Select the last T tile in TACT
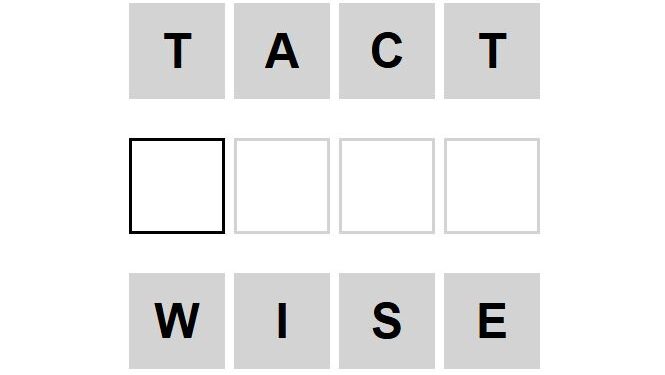This screenshot has width=665, height=375. click(492, 51)
